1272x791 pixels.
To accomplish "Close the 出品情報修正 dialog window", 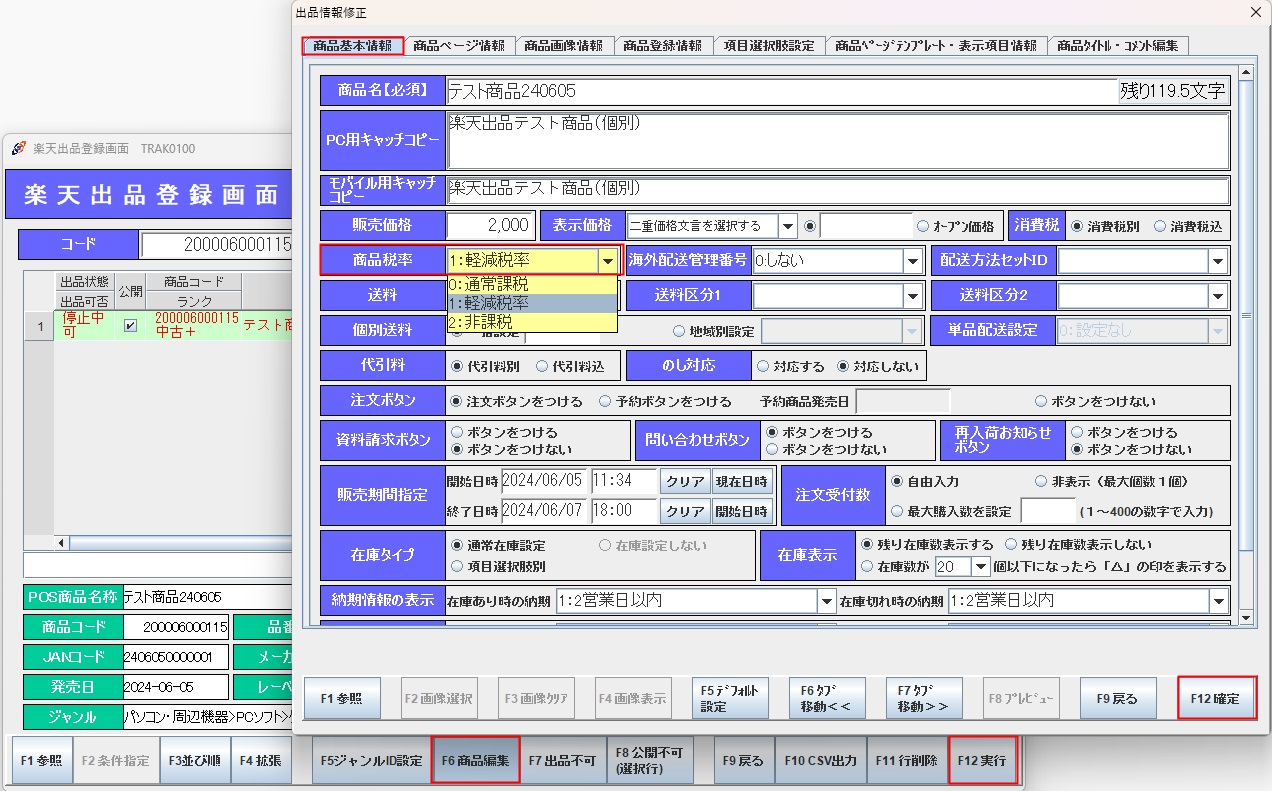I will (x=1256, y=12).
